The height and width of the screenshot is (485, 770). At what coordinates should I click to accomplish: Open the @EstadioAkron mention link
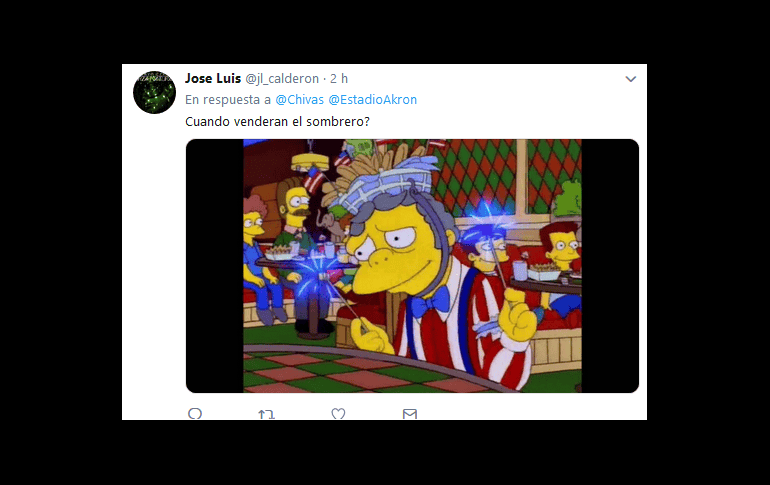pyautogui.click(x=372, y=100)
